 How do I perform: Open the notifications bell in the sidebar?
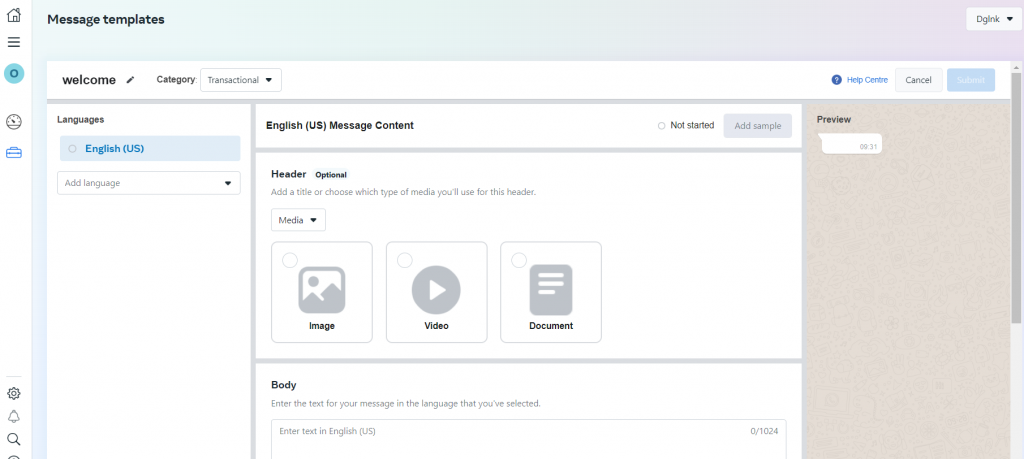[14, 416]
